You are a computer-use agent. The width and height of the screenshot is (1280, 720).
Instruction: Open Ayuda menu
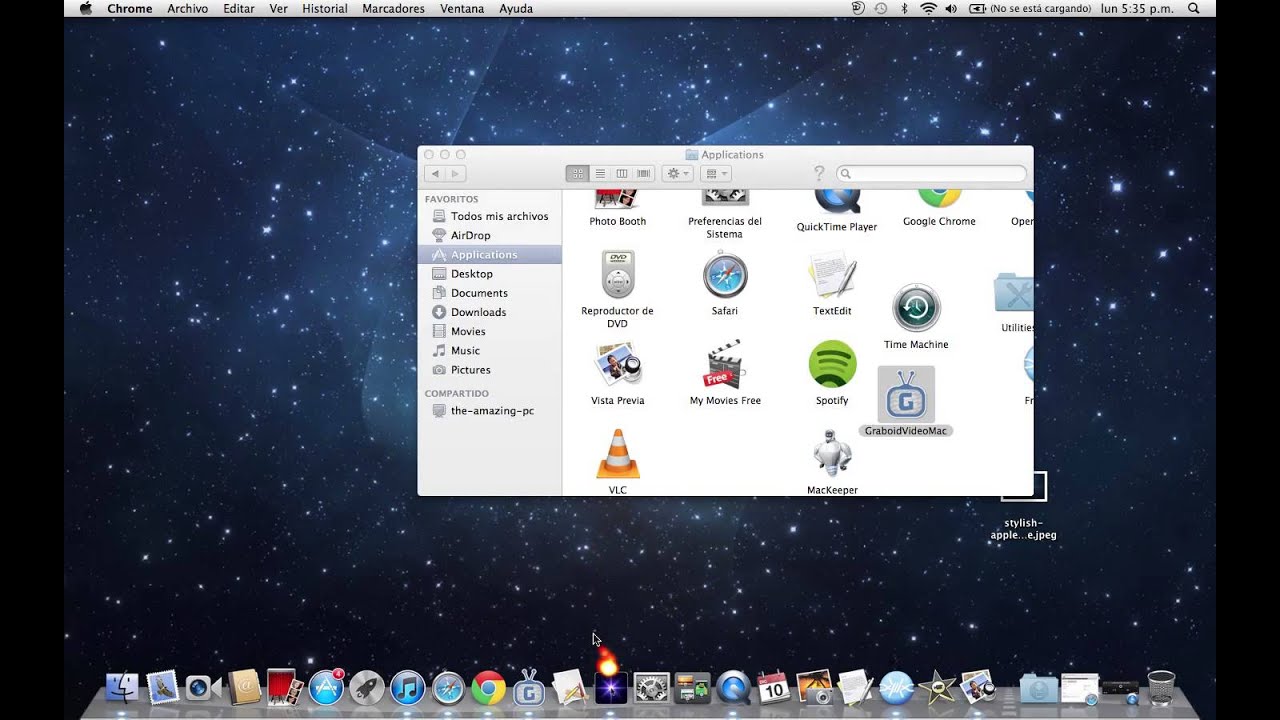[516, 8]
